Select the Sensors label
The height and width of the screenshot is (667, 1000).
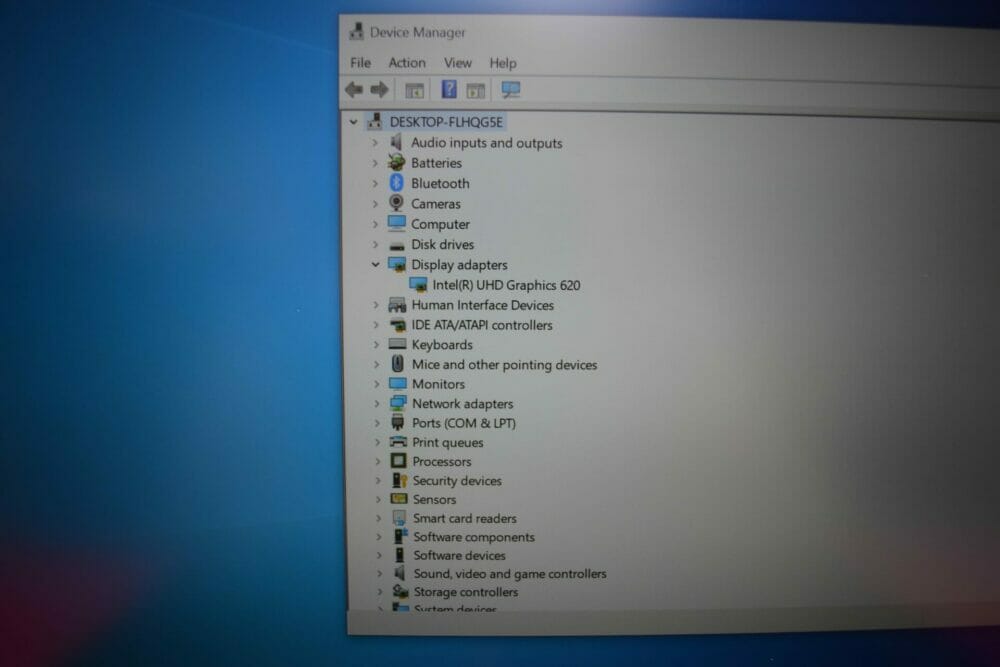434,499
